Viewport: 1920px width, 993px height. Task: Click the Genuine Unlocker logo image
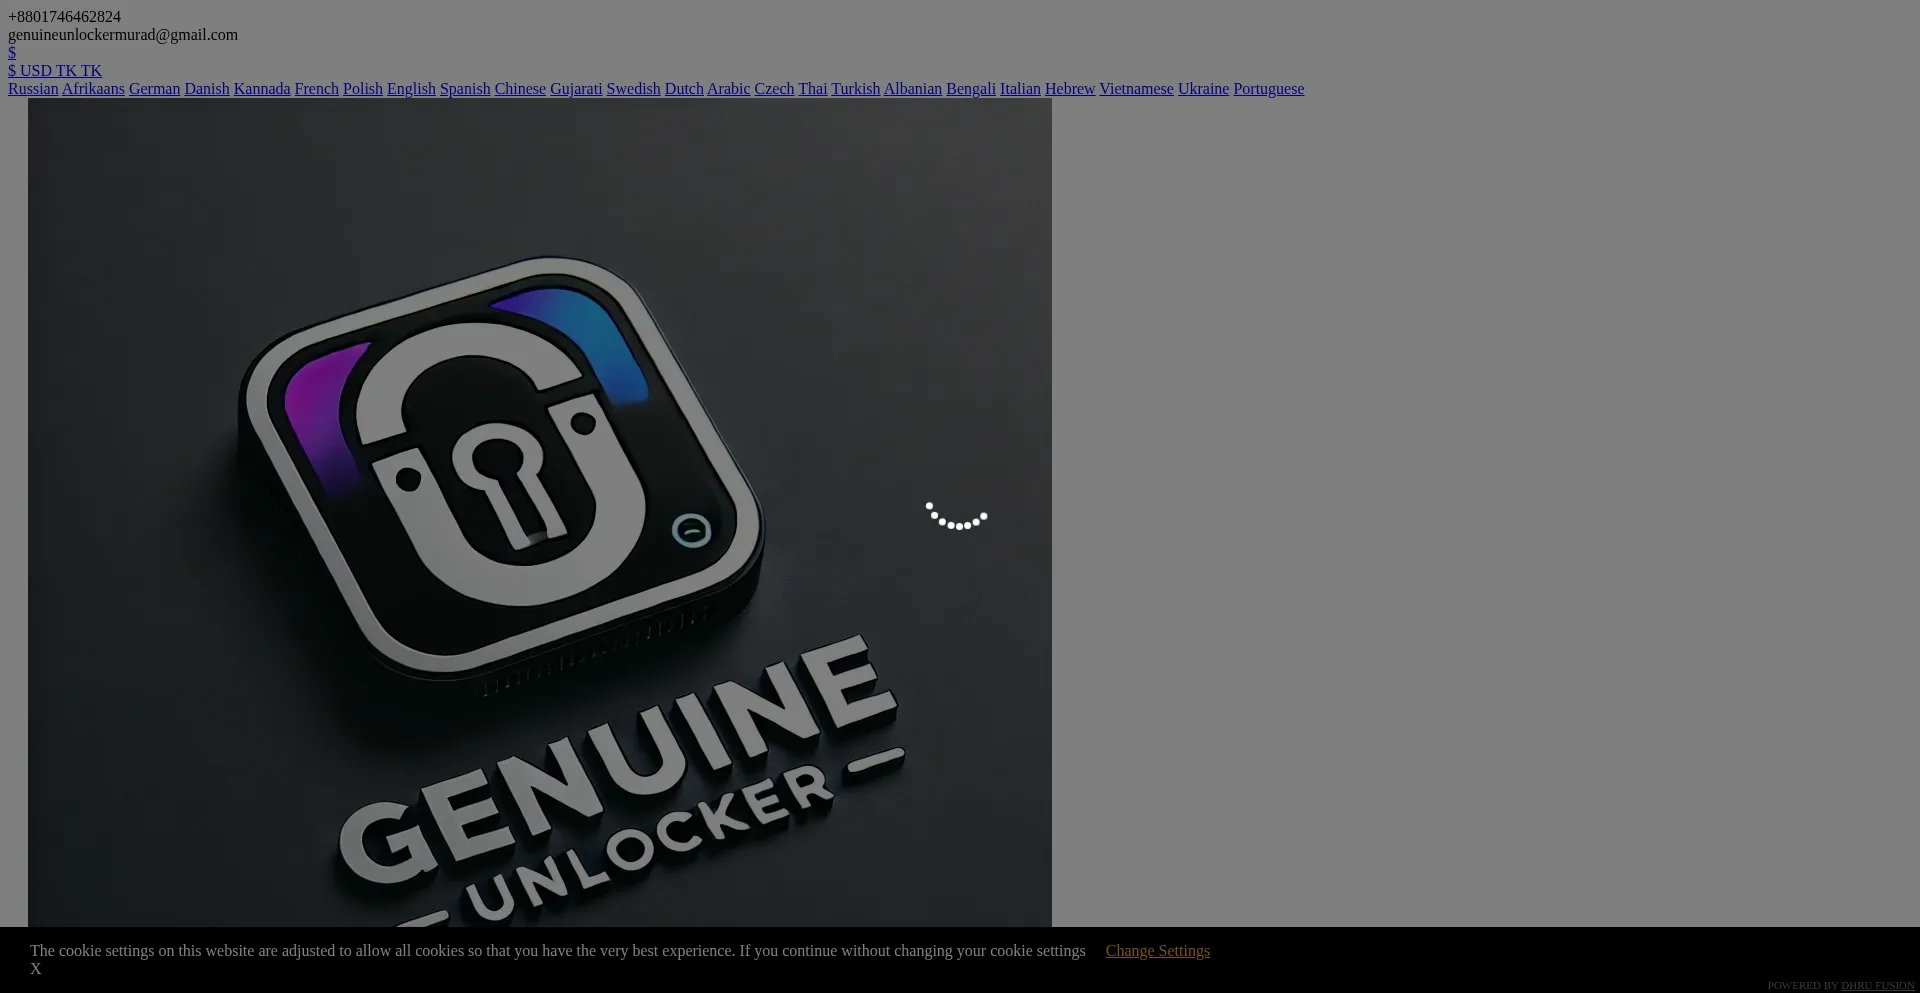tap(540, 512)
